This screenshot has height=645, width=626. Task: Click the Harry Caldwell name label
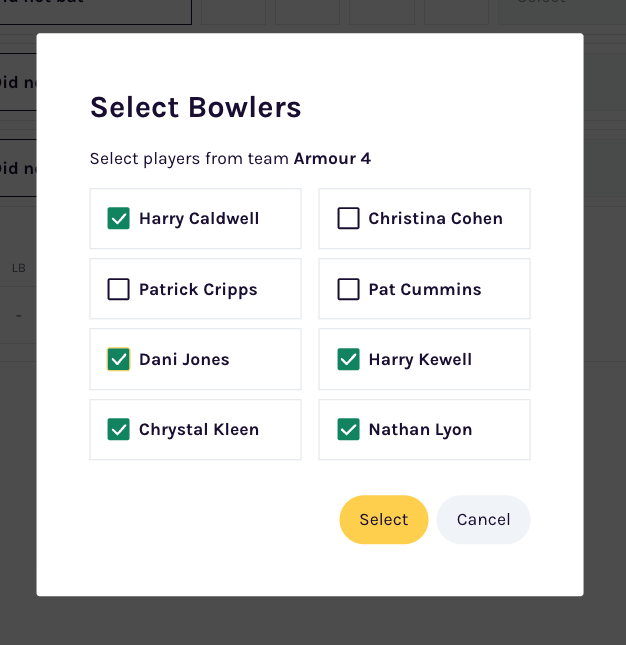click(x=199, y=219)
